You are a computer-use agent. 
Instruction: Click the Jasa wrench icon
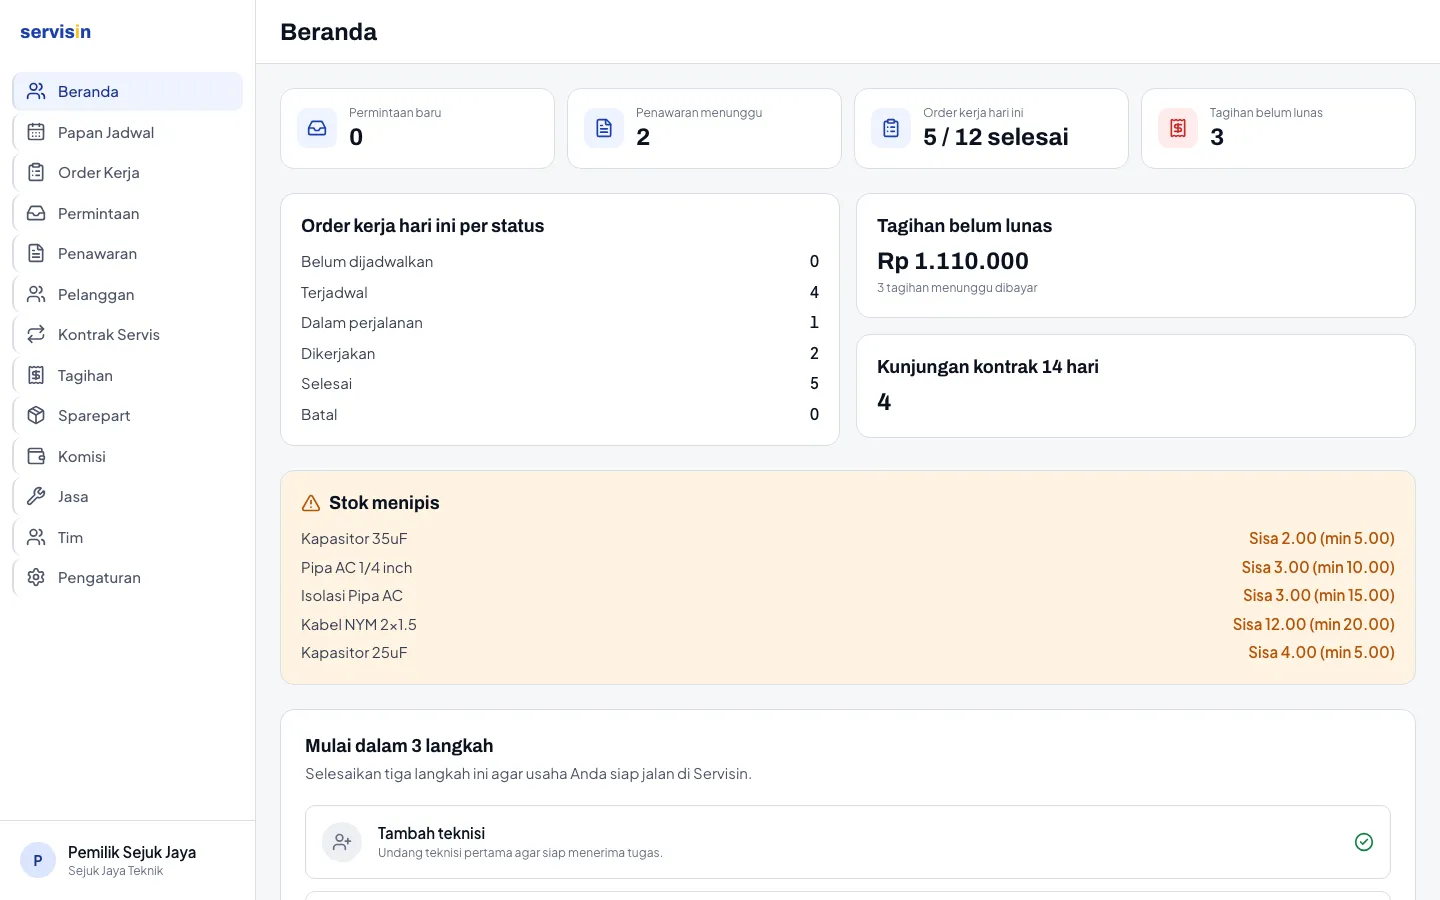tap(36, 496)
